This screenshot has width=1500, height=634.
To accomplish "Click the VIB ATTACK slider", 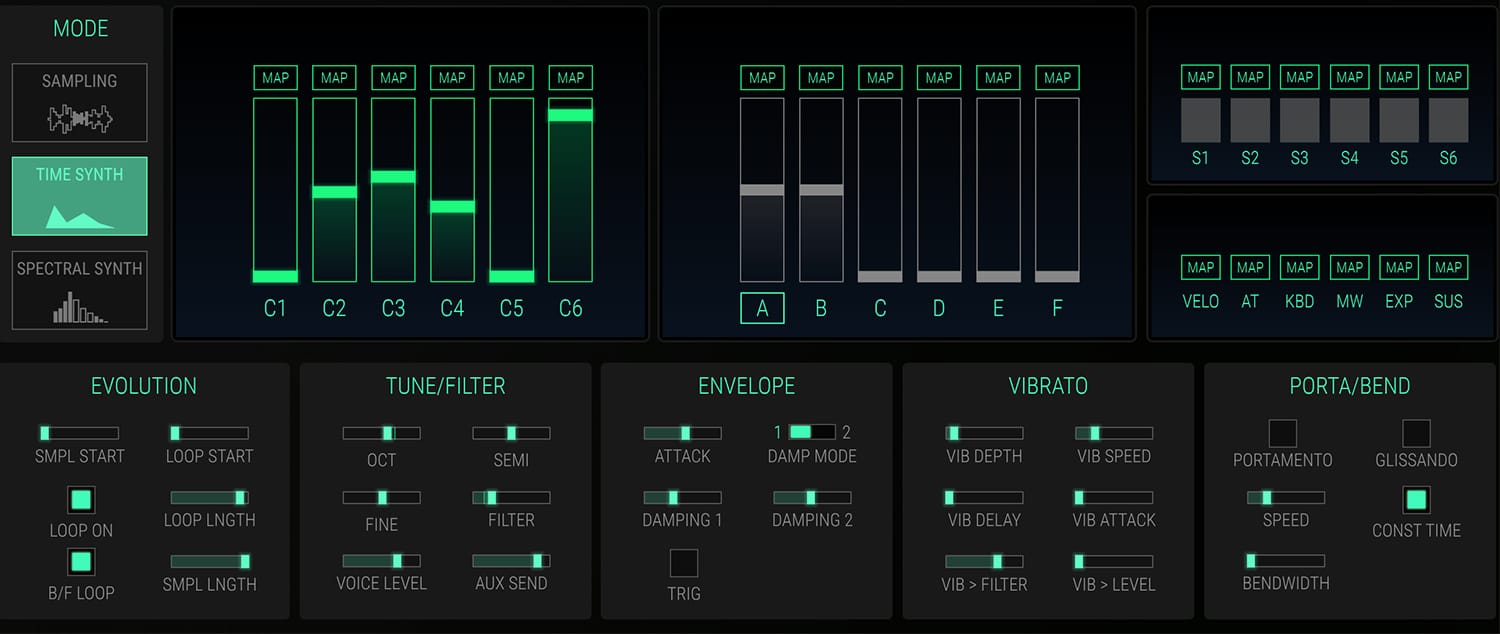I will point(1114,497).
